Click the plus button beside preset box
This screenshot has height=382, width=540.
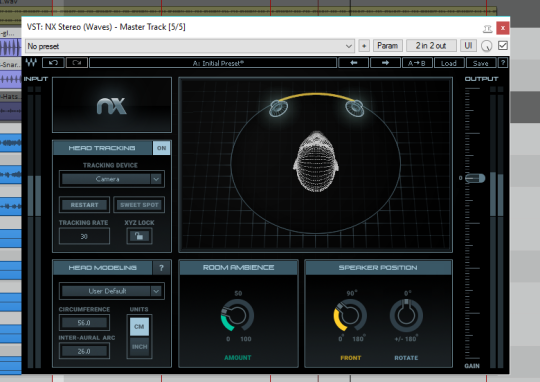coord(364,46)
